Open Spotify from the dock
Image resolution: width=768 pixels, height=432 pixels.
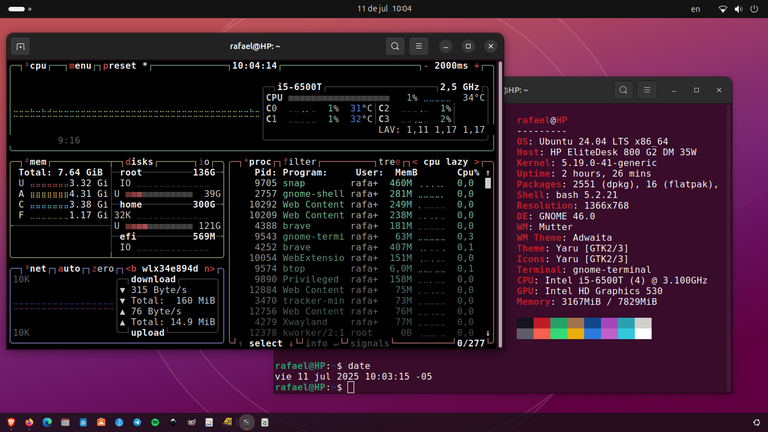click(x=155, y=422)
